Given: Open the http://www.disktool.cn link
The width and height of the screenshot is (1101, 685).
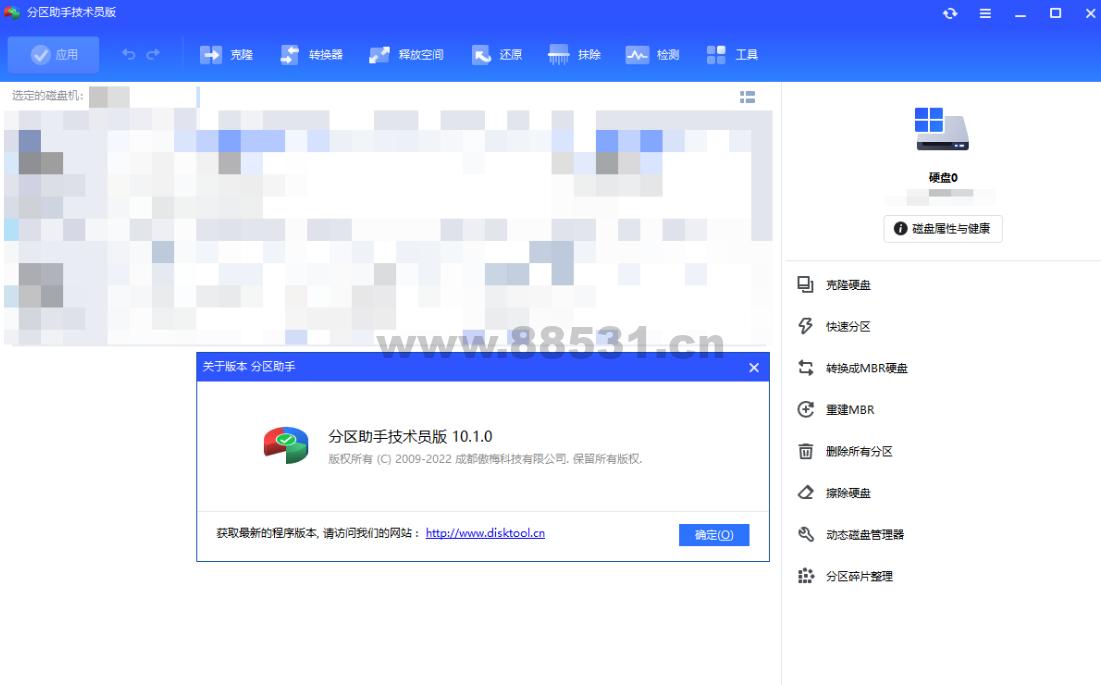Looking at the screenshot, I should pyautogui.click(x=485, y=533).
